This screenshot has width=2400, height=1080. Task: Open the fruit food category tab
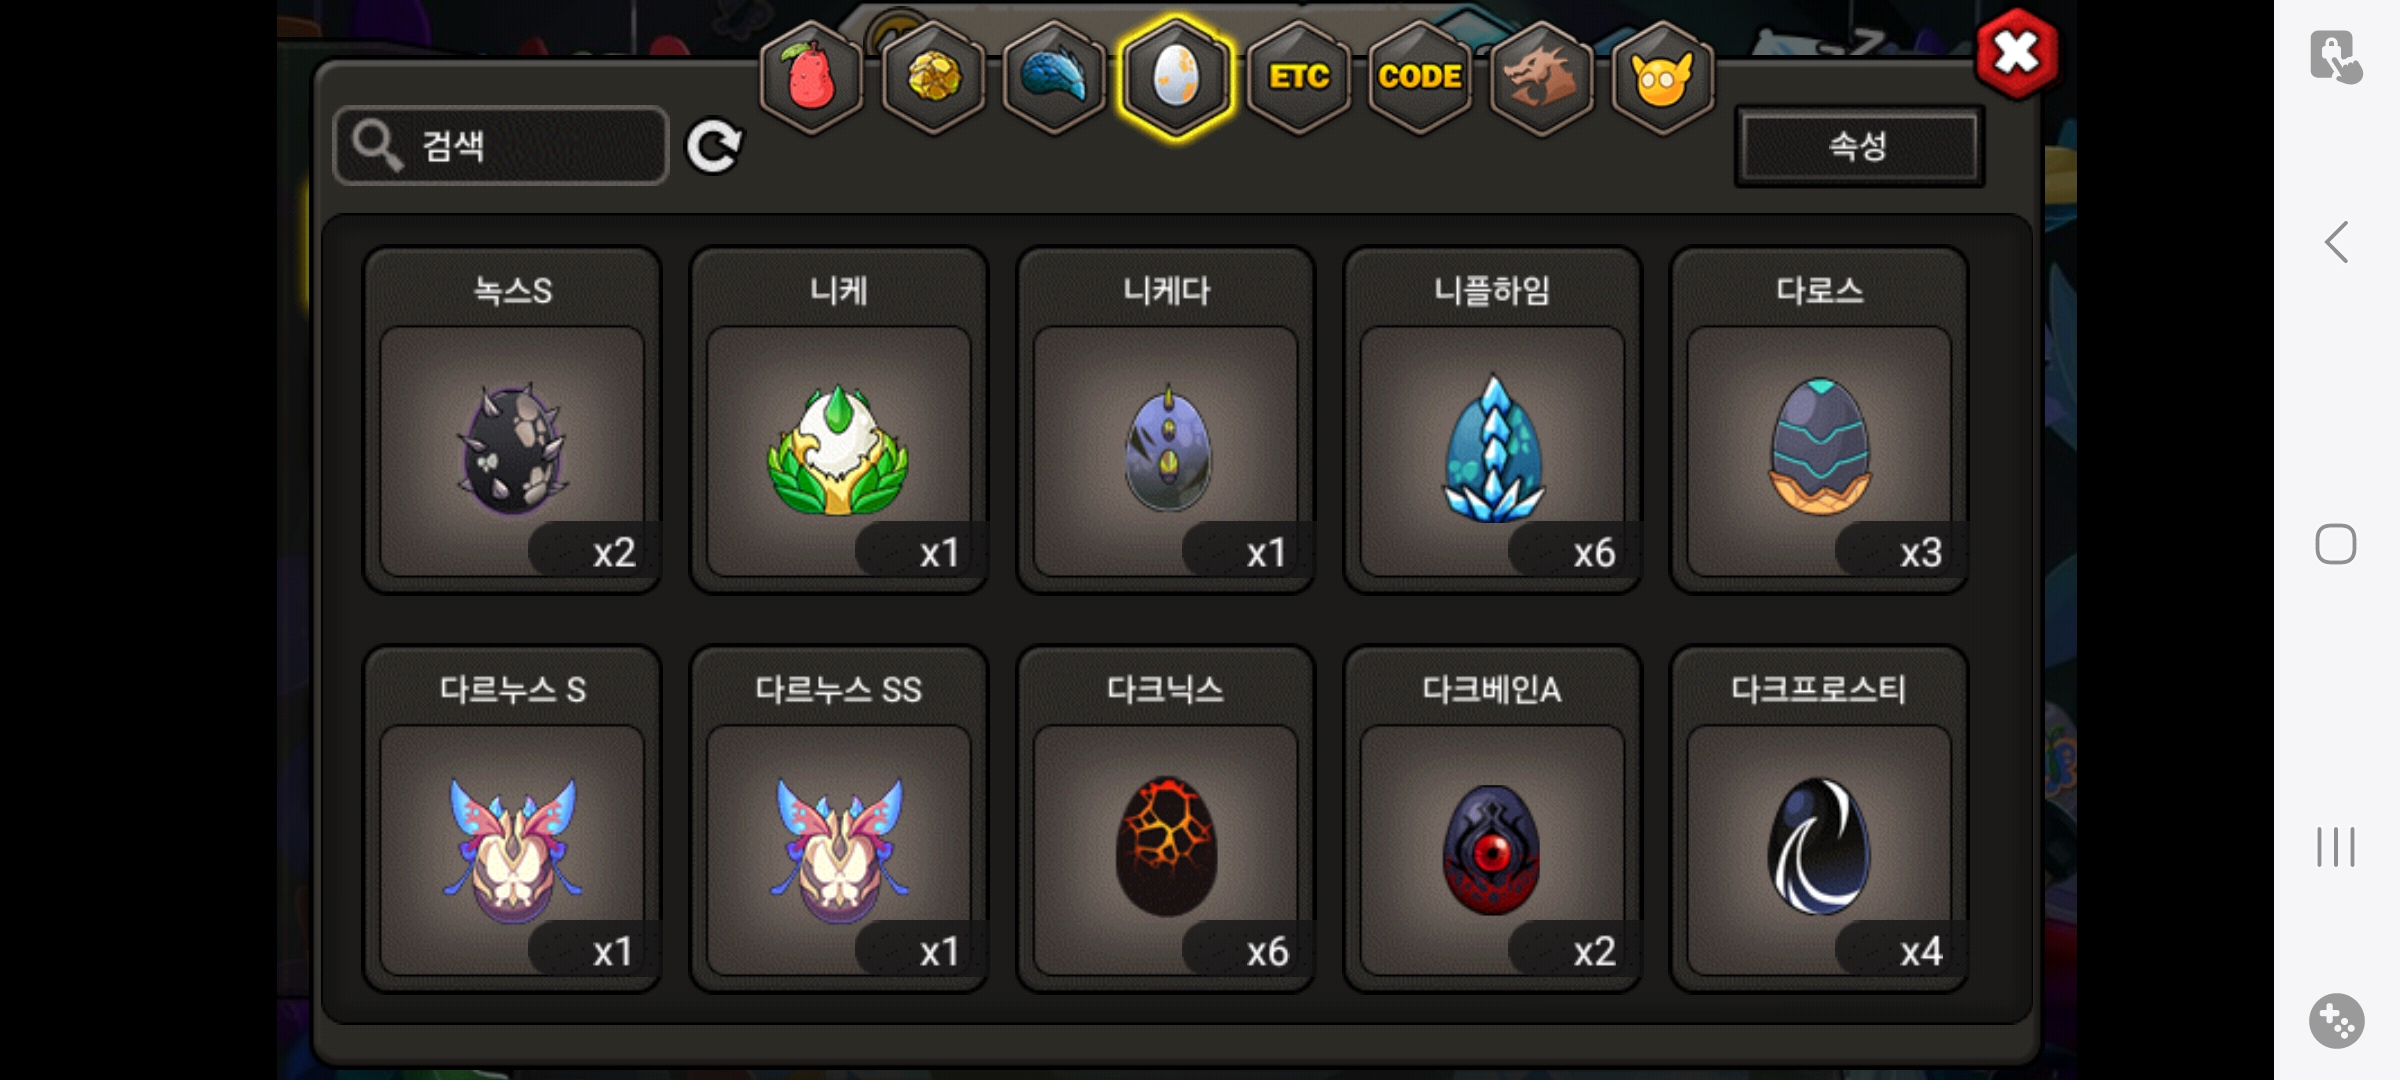click(811, 78)
